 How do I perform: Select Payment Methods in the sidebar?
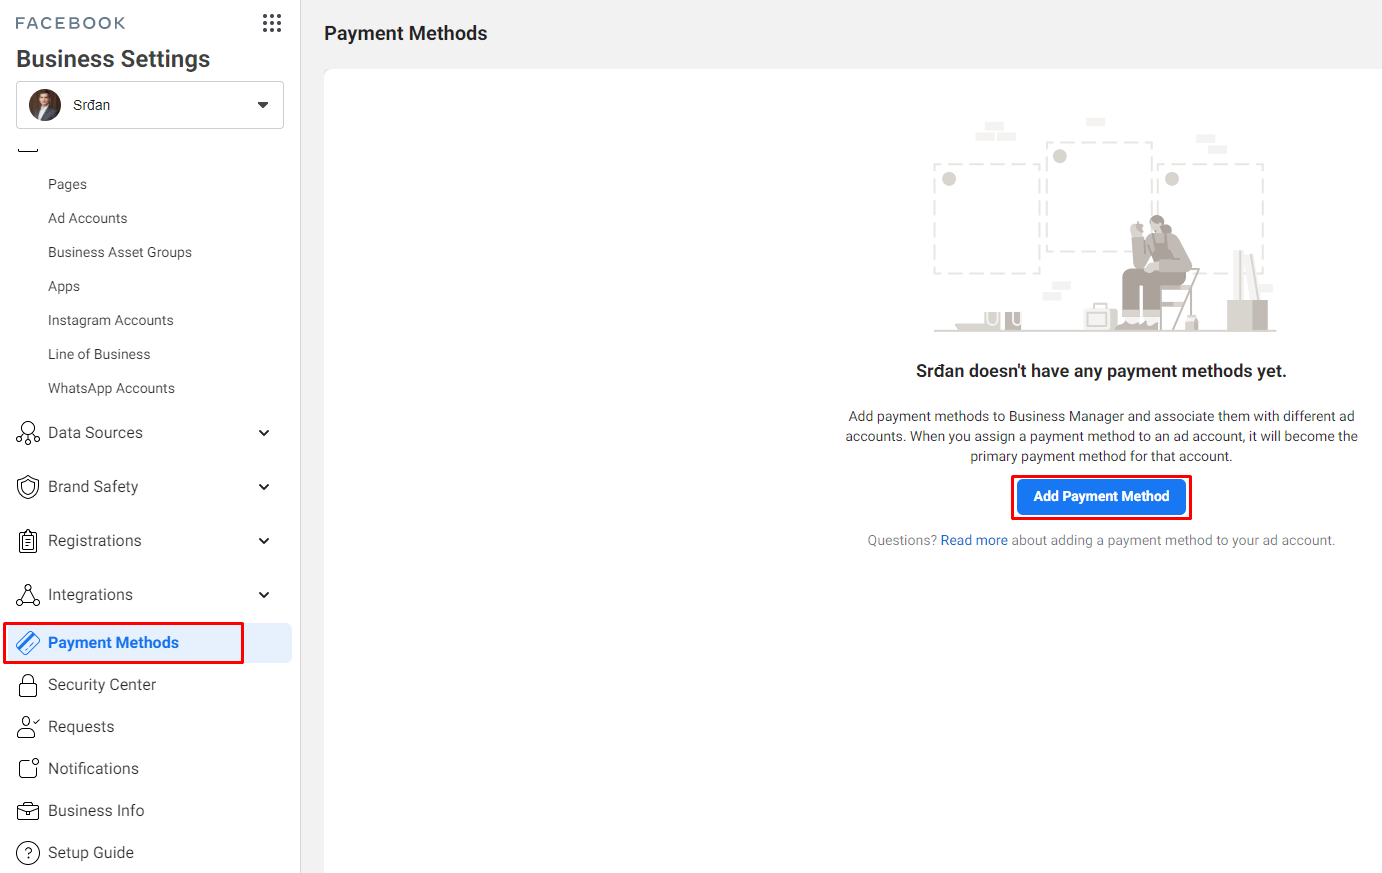pos(148,643)
